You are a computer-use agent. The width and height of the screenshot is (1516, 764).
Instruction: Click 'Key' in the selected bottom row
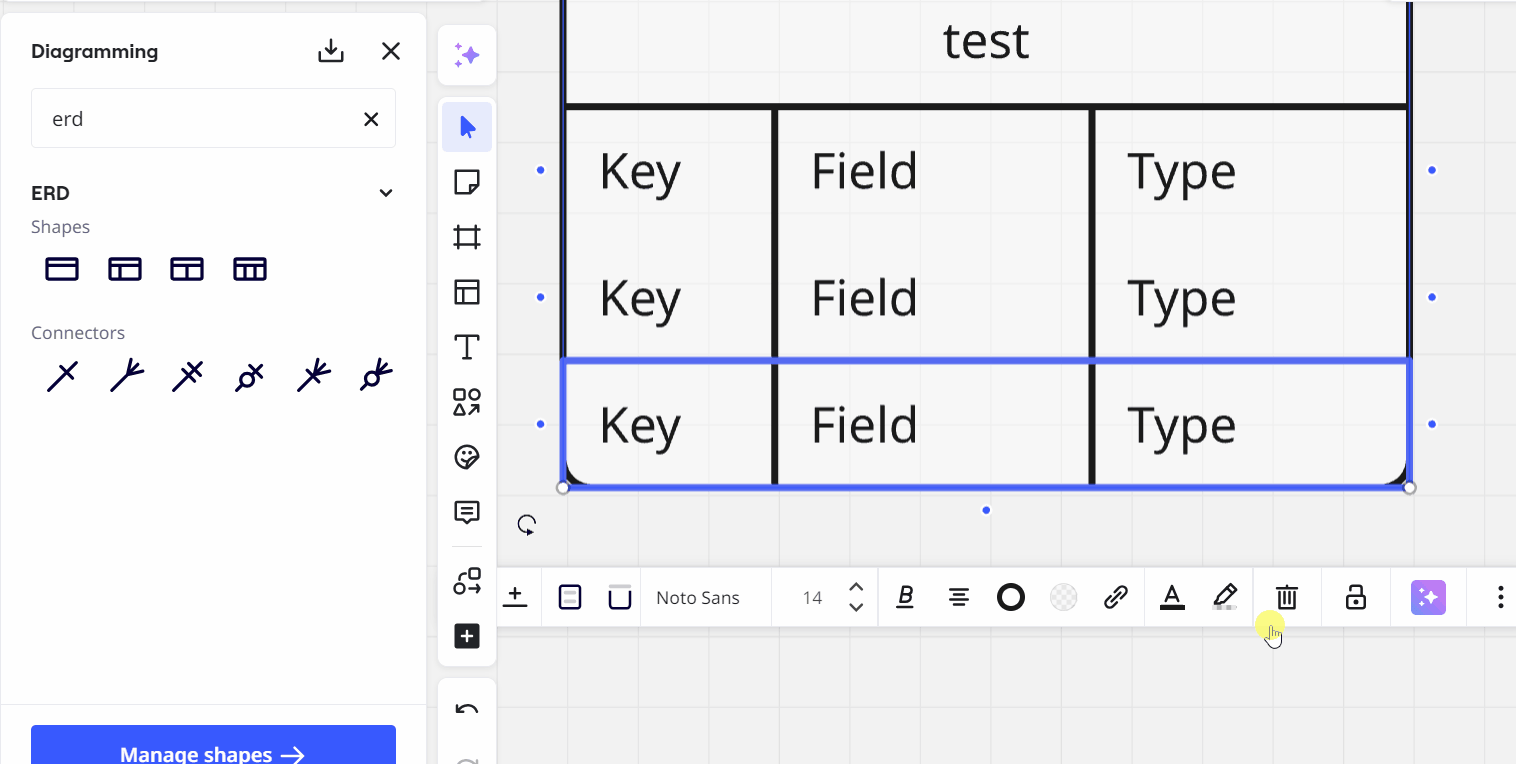tap(640, 425)
